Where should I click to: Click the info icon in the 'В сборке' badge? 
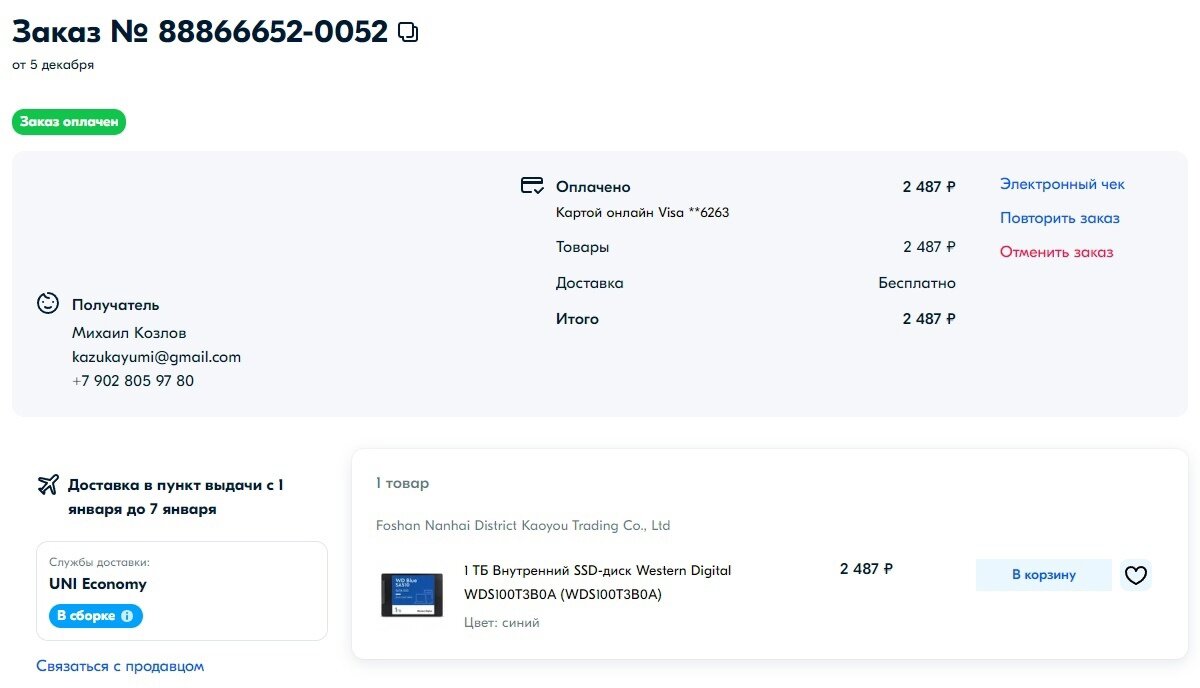pos(127,616)
